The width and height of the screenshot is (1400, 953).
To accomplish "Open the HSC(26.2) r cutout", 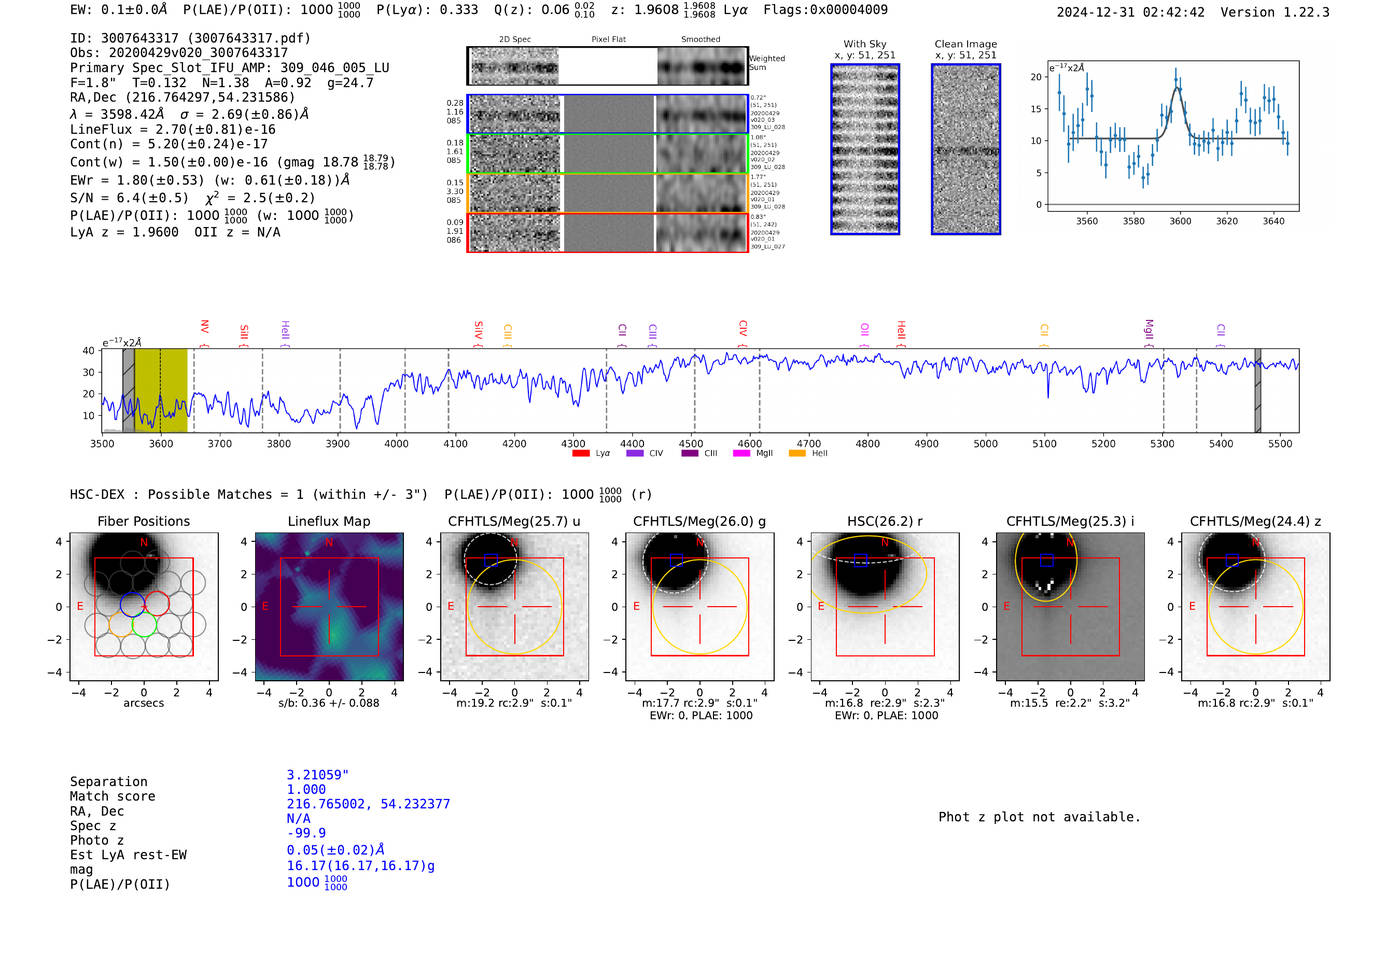I will click(885, 606).
